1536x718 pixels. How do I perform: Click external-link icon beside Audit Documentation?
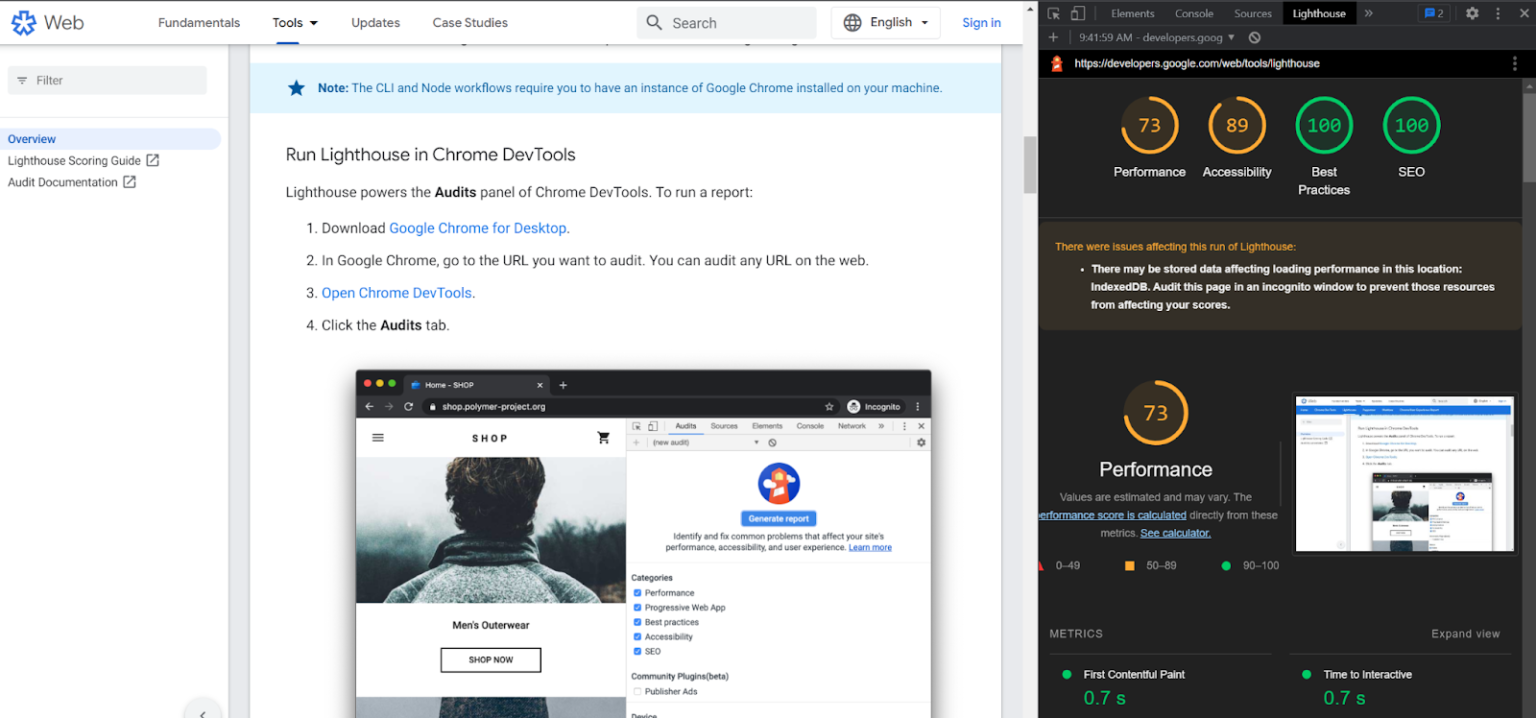point(129,182)
